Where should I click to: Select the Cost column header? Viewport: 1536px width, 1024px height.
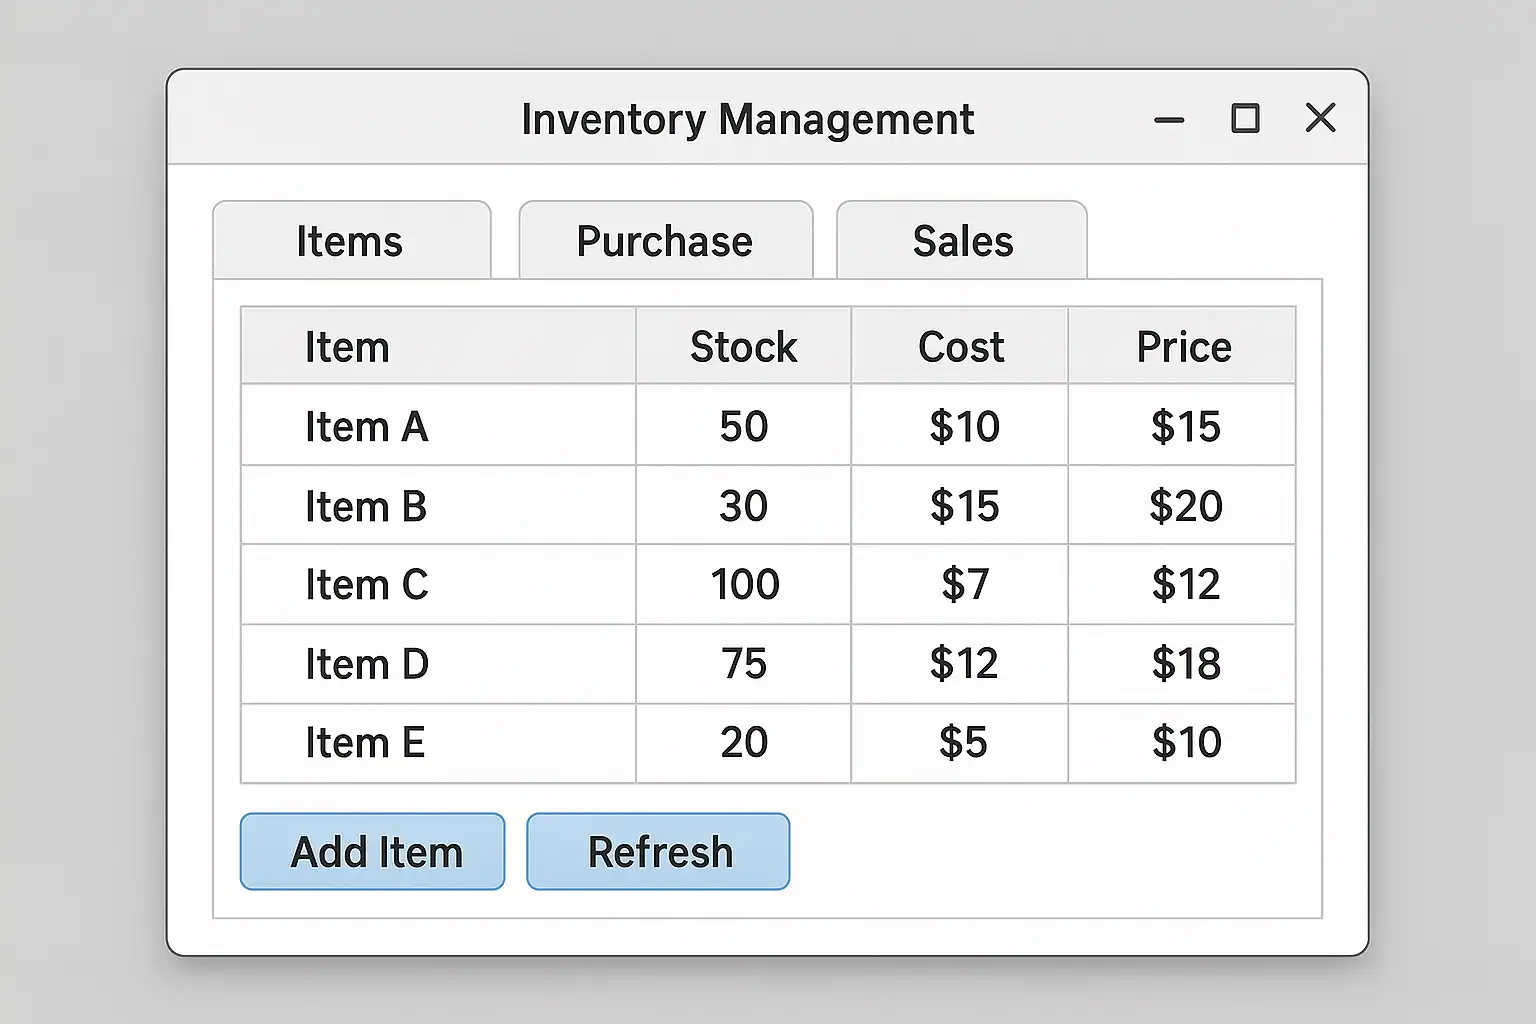pos(960,347)
